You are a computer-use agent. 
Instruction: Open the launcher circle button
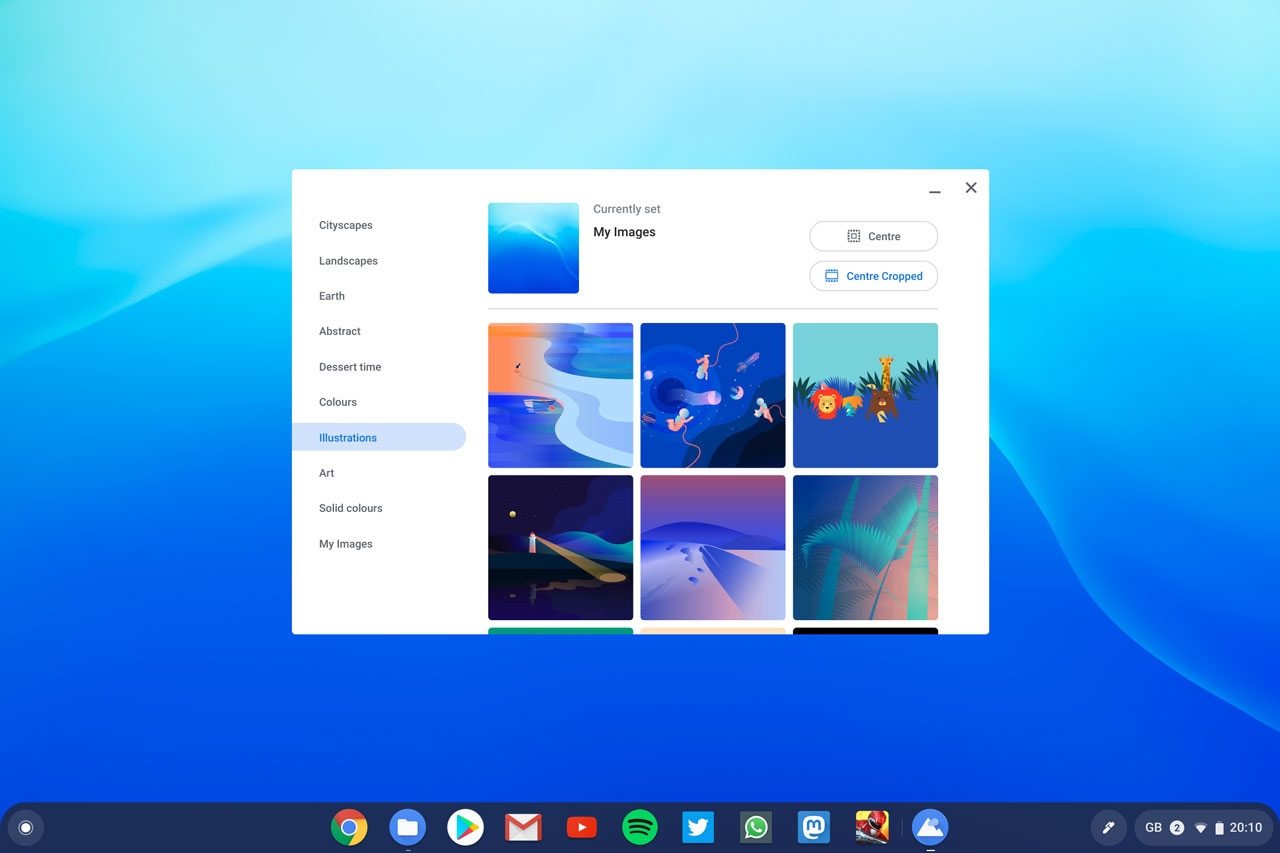click(x=26, y=827)
